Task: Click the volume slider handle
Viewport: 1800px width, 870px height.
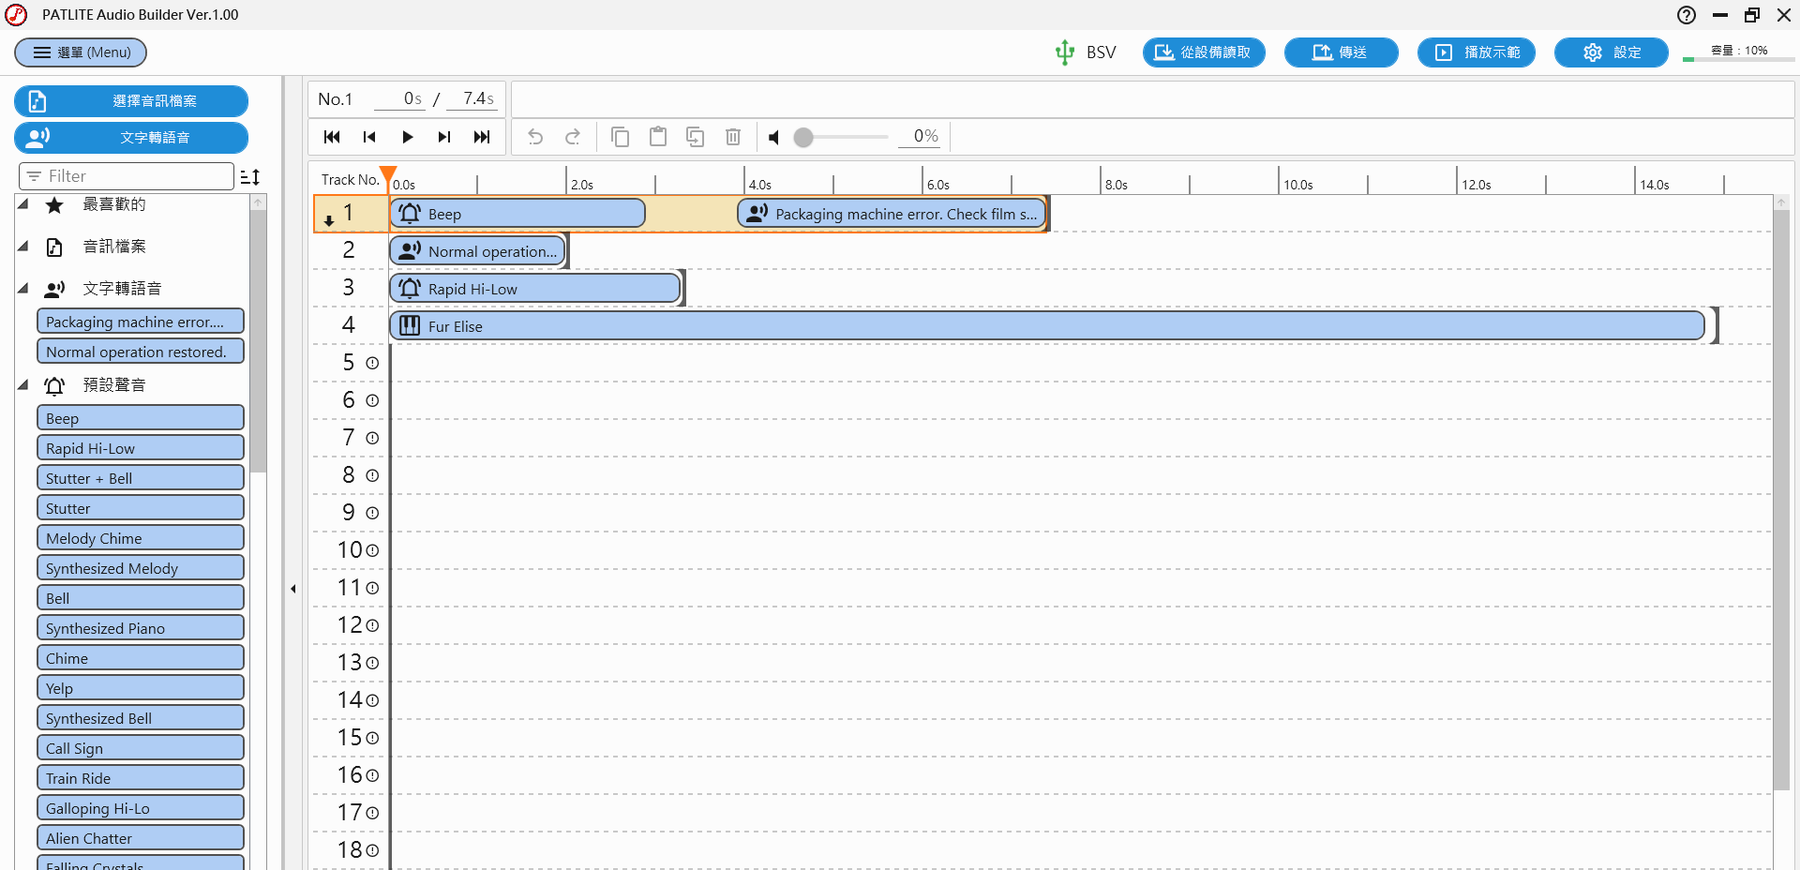Action: click(x=803, y=137)
